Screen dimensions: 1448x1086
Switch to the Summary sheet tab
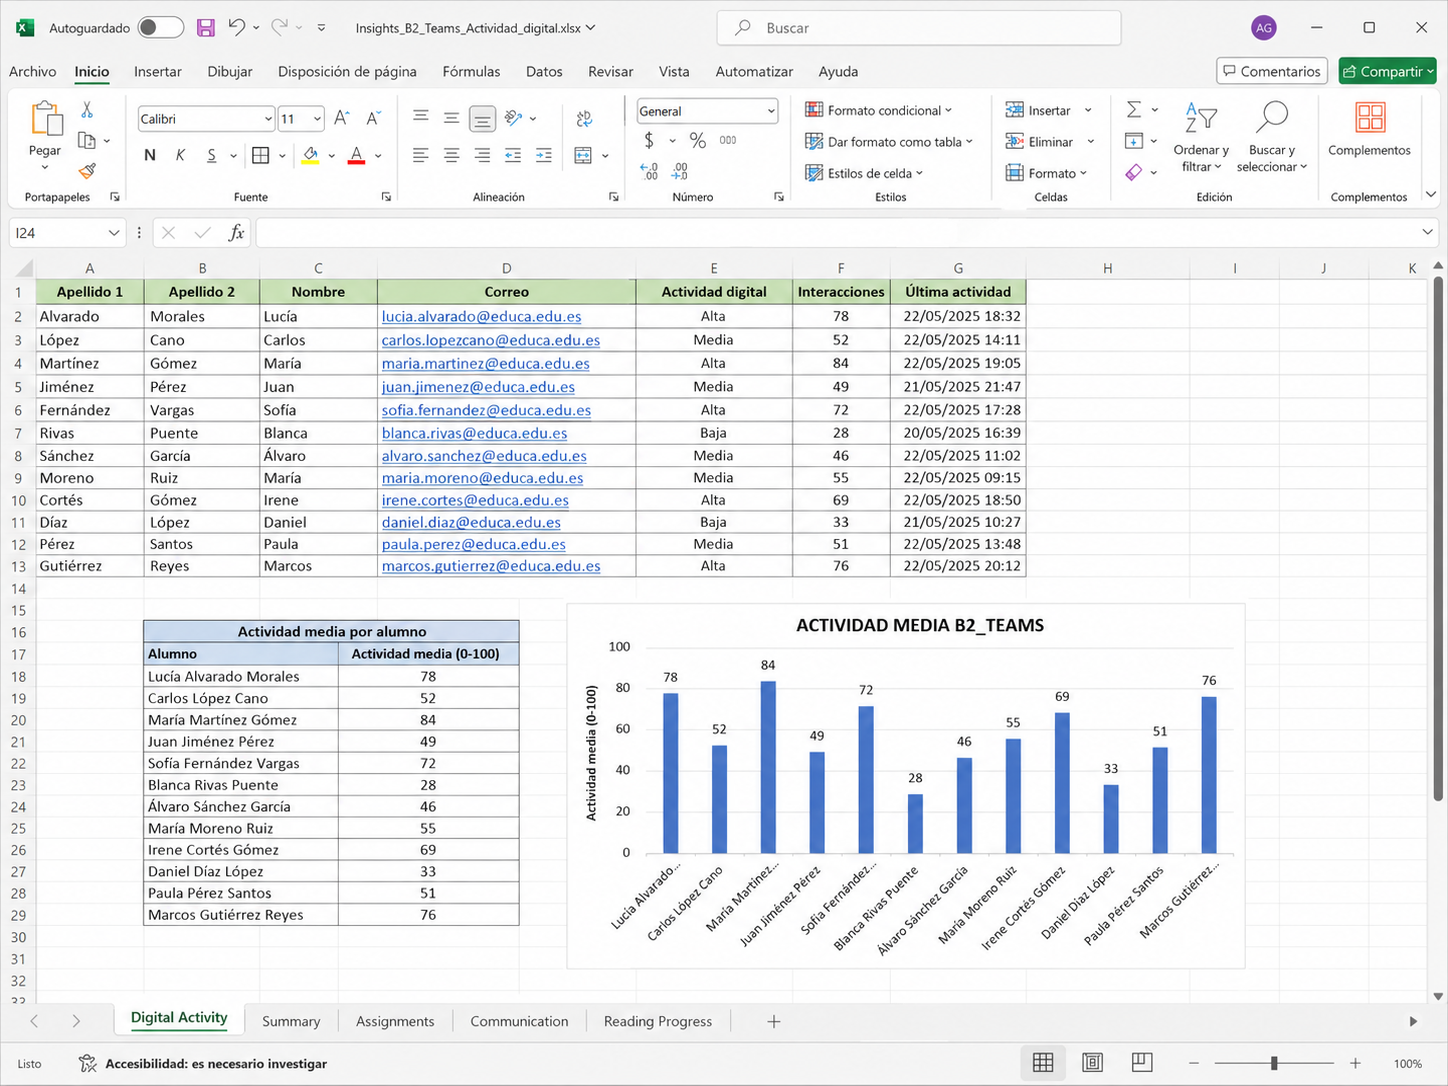[291, 1021]
